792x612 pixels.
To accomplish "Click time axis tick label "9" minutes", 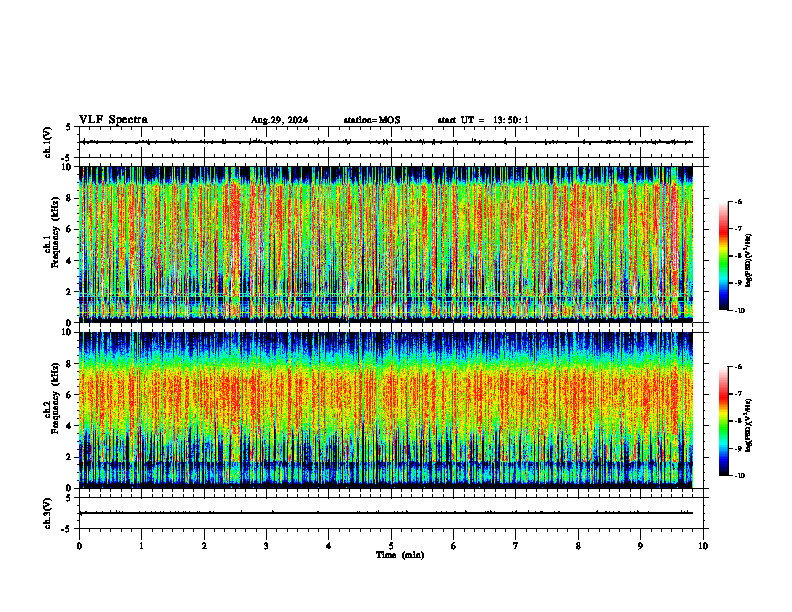I will pos(640,546).
